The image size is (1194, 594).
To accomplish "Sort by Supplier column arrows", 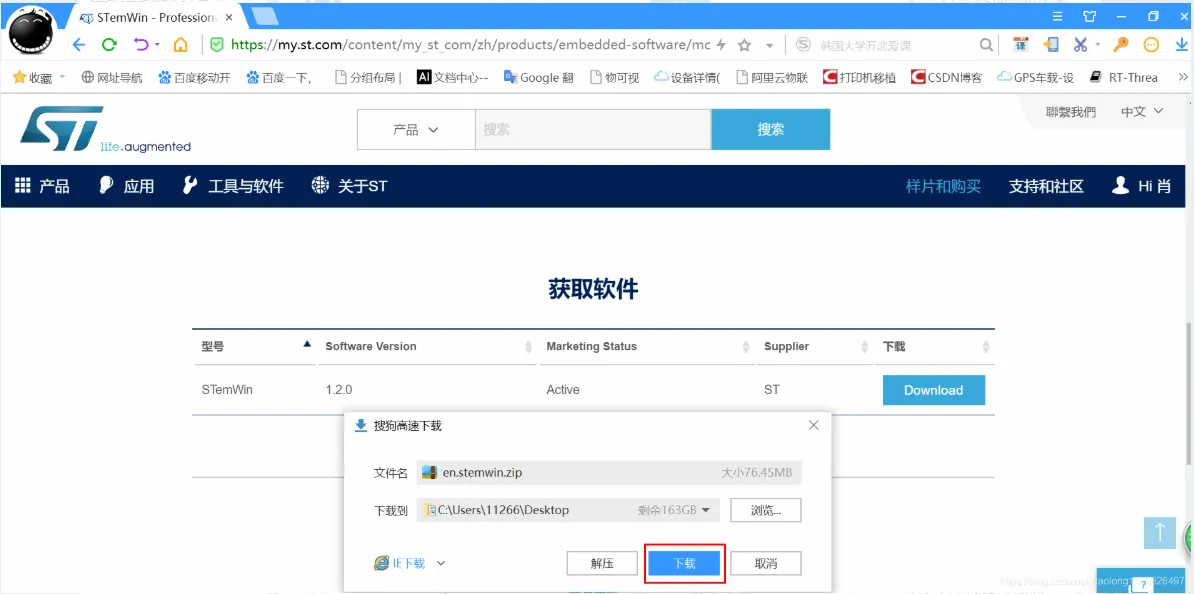I will click(x=864, y=347).
